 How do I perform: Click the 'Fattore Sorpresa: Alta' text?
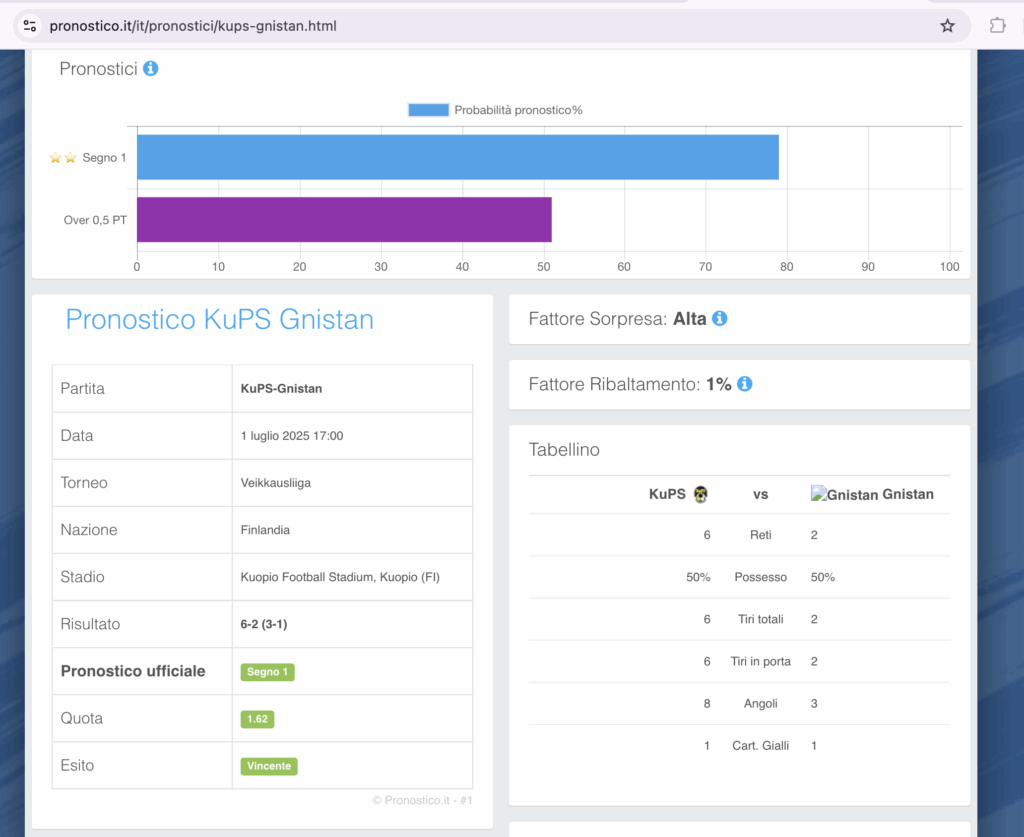click(618, 319)
